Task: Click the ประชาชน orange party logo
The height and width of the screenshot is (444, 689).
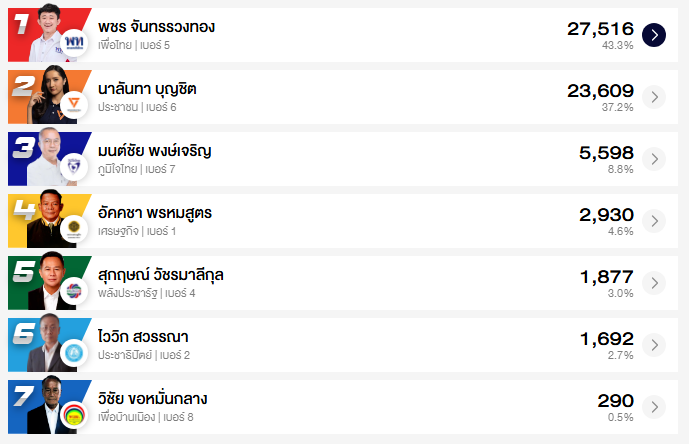Action: [74, 106]
